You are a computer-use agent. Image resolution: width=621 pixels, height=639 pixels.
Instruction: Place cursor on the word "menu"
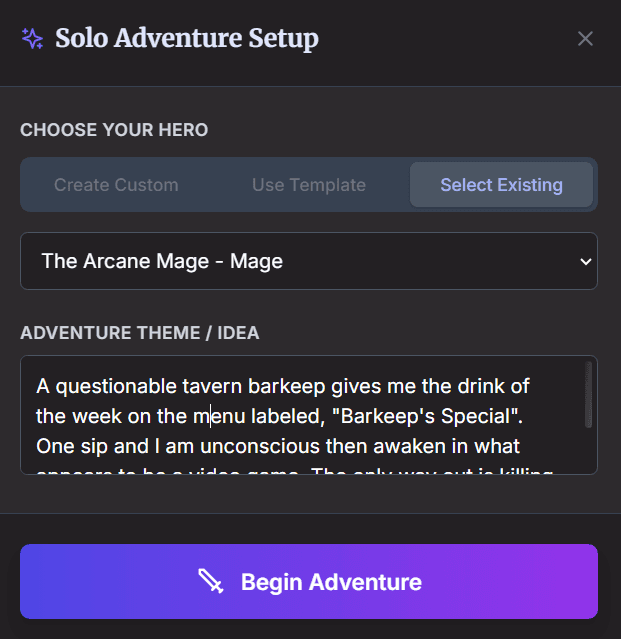(x=217, y=416)
